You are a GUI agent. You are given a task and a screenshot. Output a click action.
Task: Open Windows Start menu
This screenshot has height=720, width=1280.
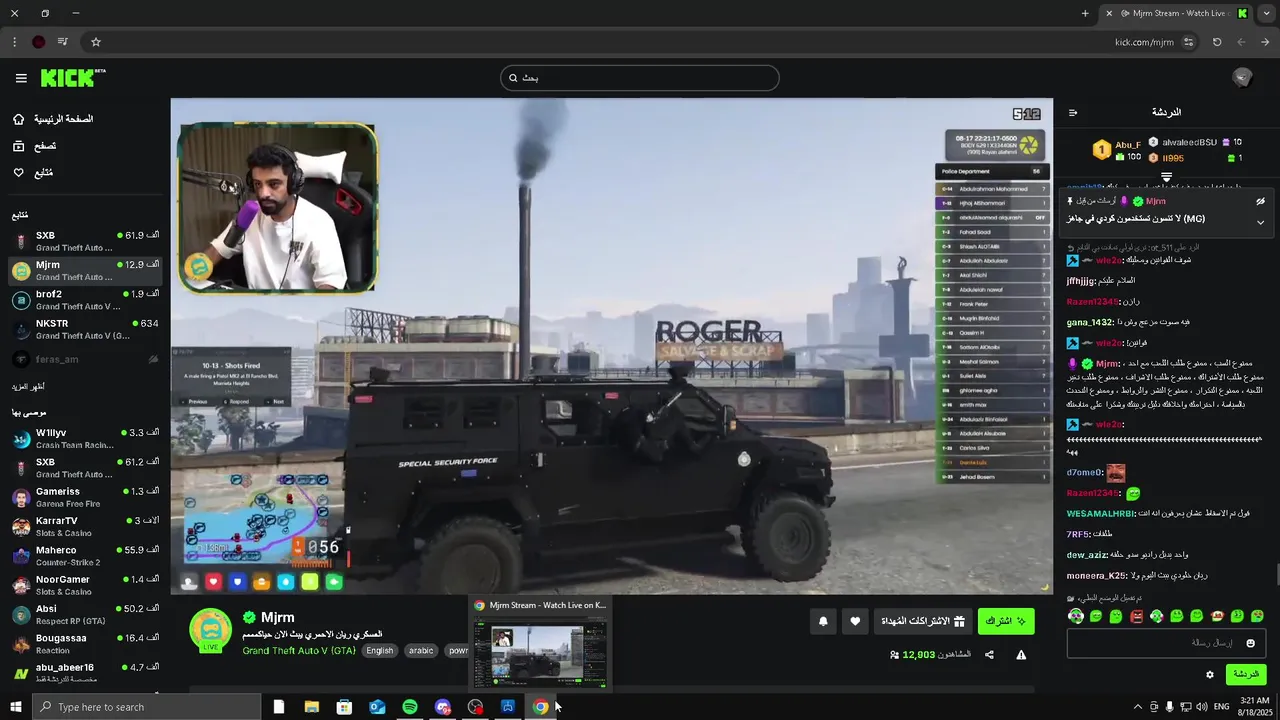click(16, 707)
